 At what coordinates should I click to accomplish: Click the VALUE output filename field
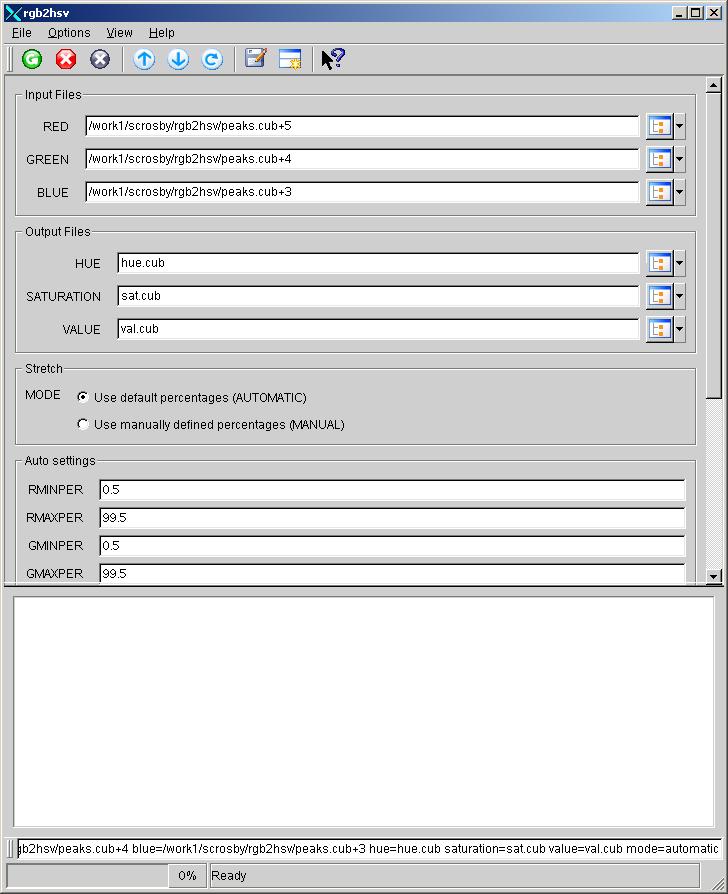coord(377,329)
